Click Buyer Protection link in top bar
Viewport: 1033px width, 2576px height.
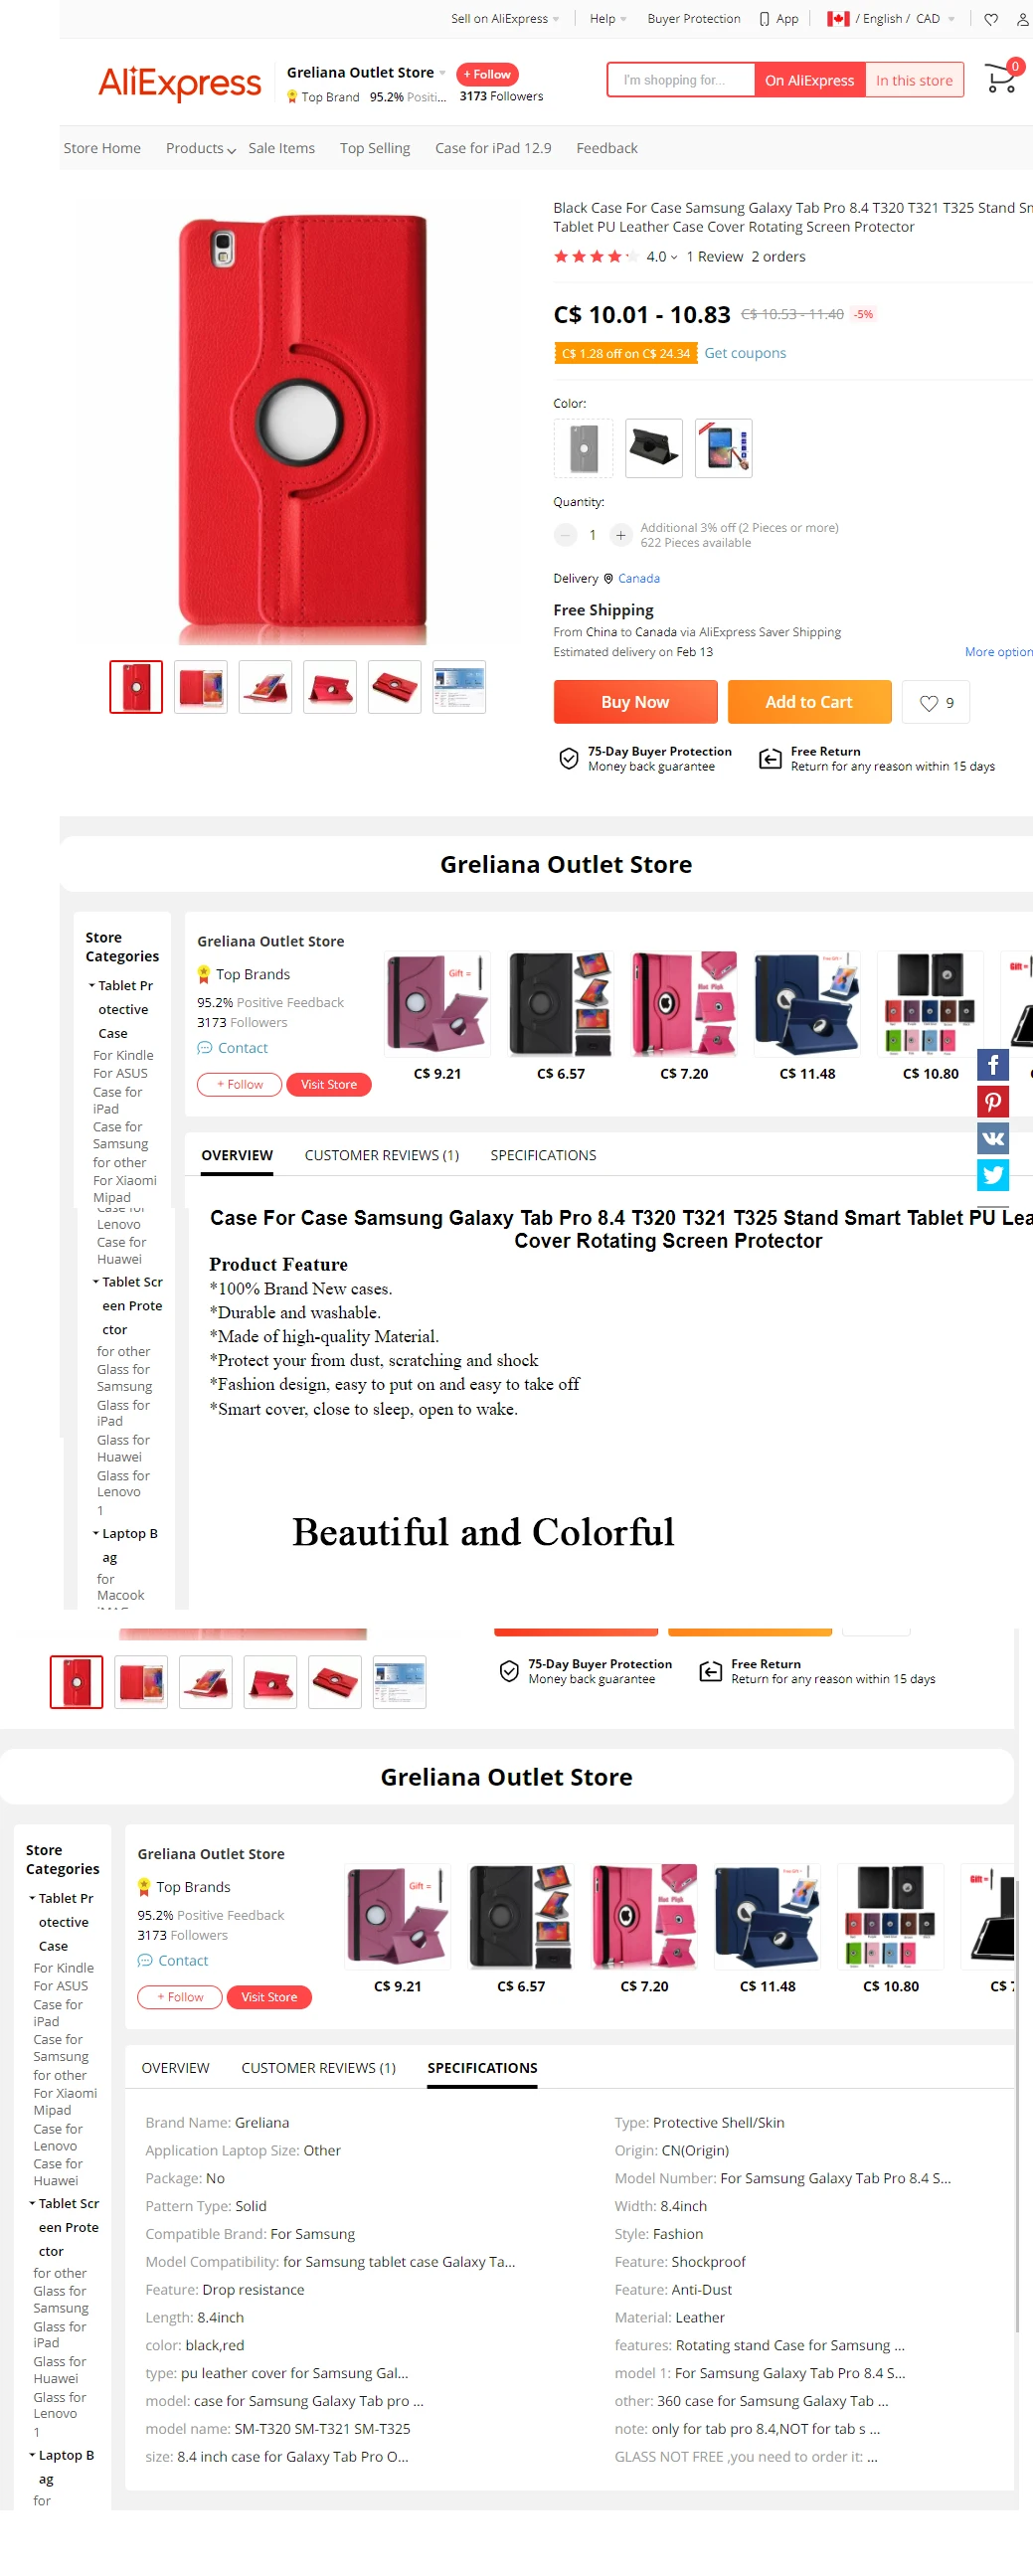click(694, 19)
